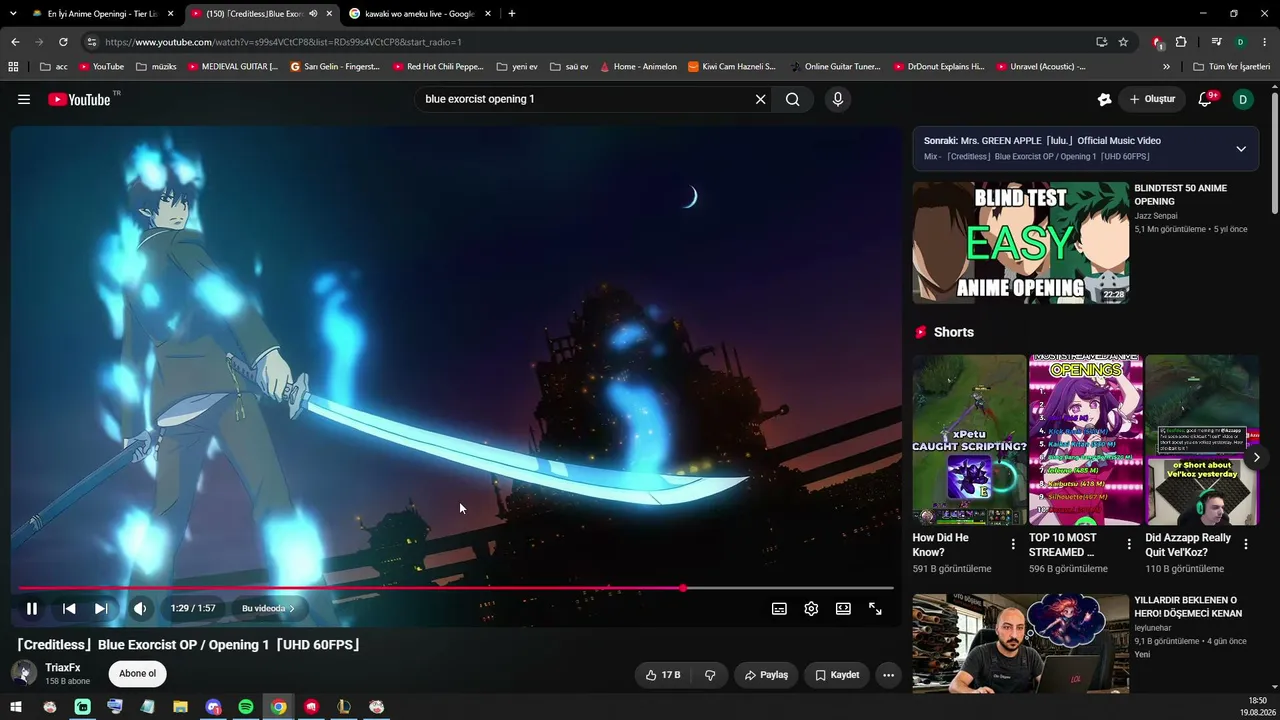Open the YouTube account avatar menu
This screenshot has height=720, width=1280.
1243,99
